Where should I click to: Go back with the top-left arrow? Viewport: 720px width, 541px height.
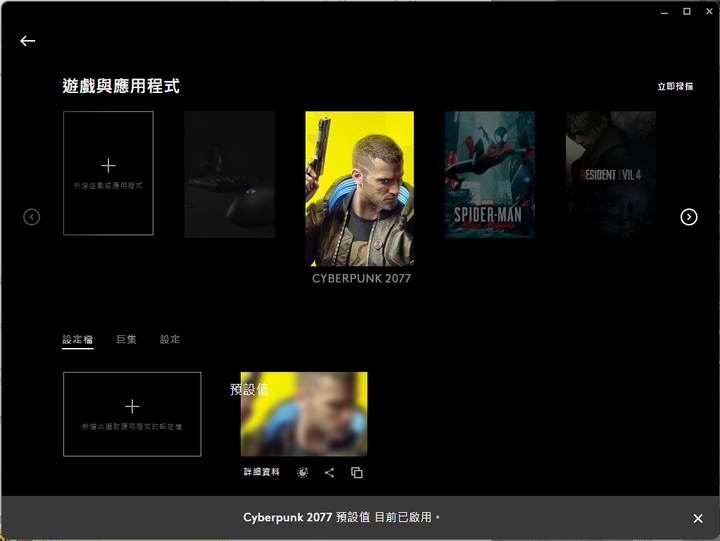coord(28,41)
